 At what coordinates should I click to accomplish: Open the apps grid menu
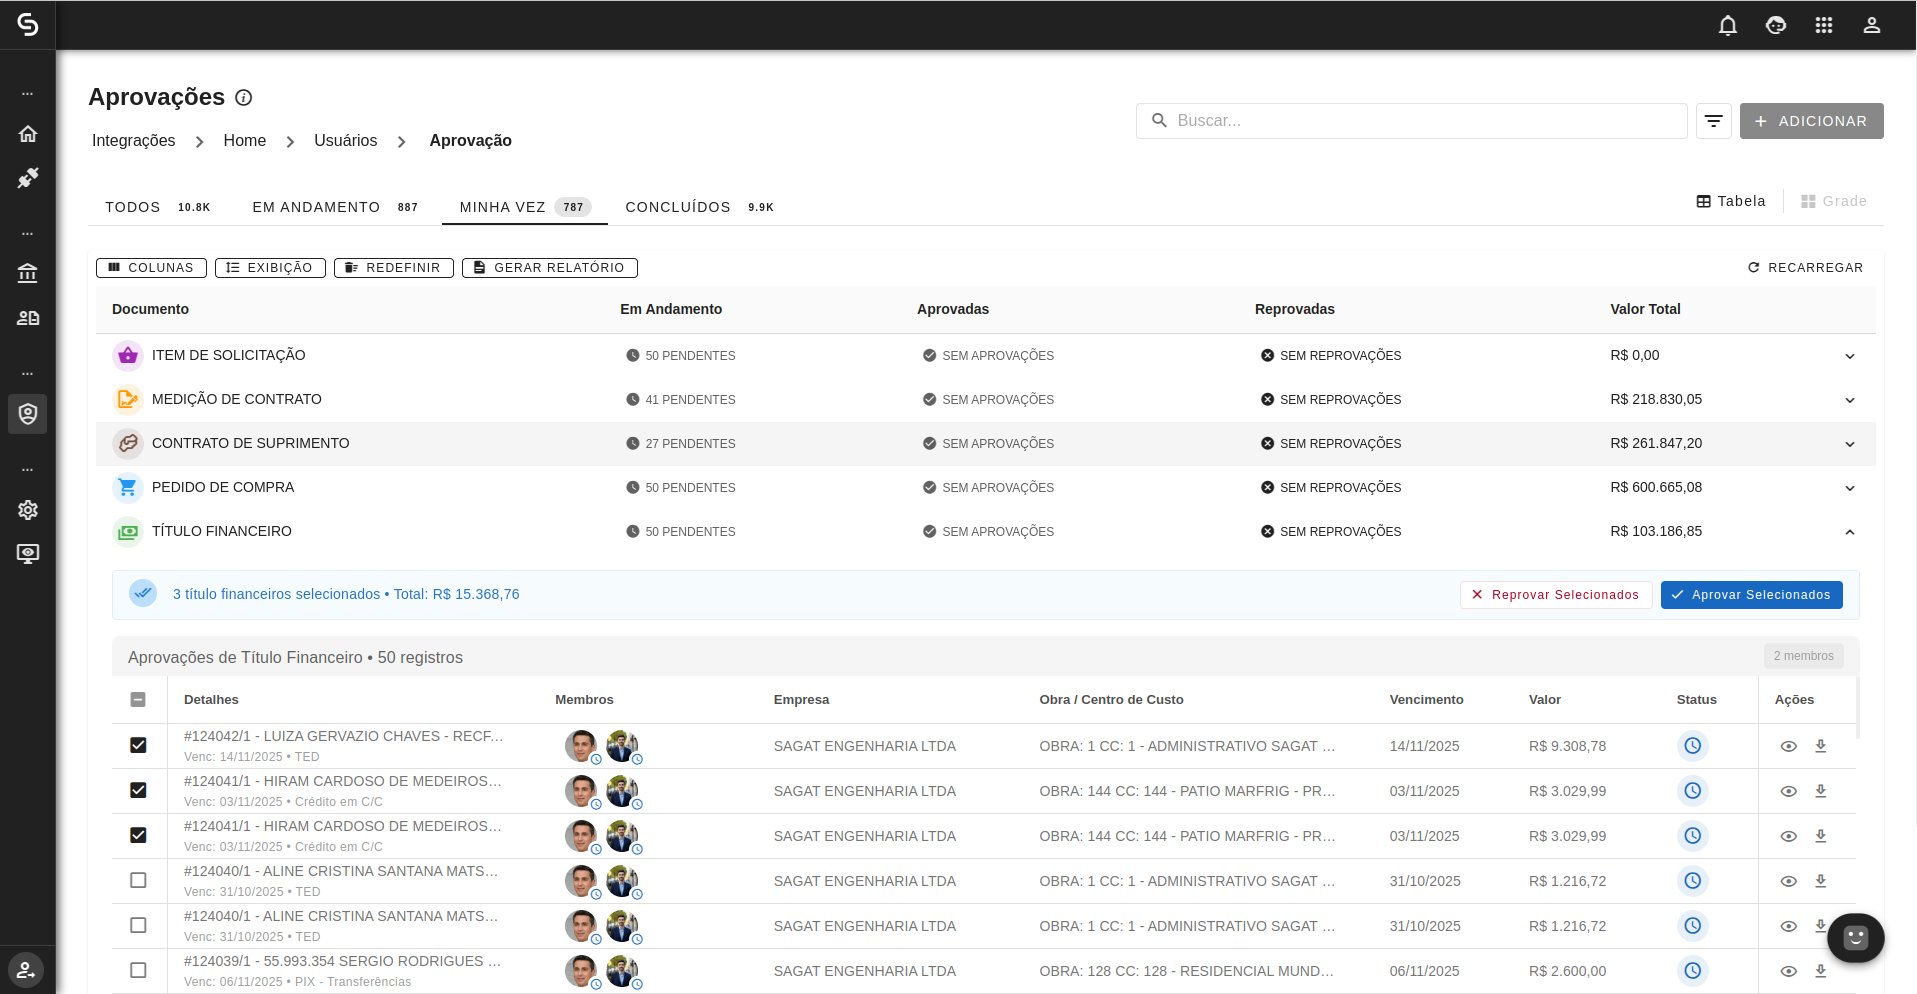tap(1823, 26)
